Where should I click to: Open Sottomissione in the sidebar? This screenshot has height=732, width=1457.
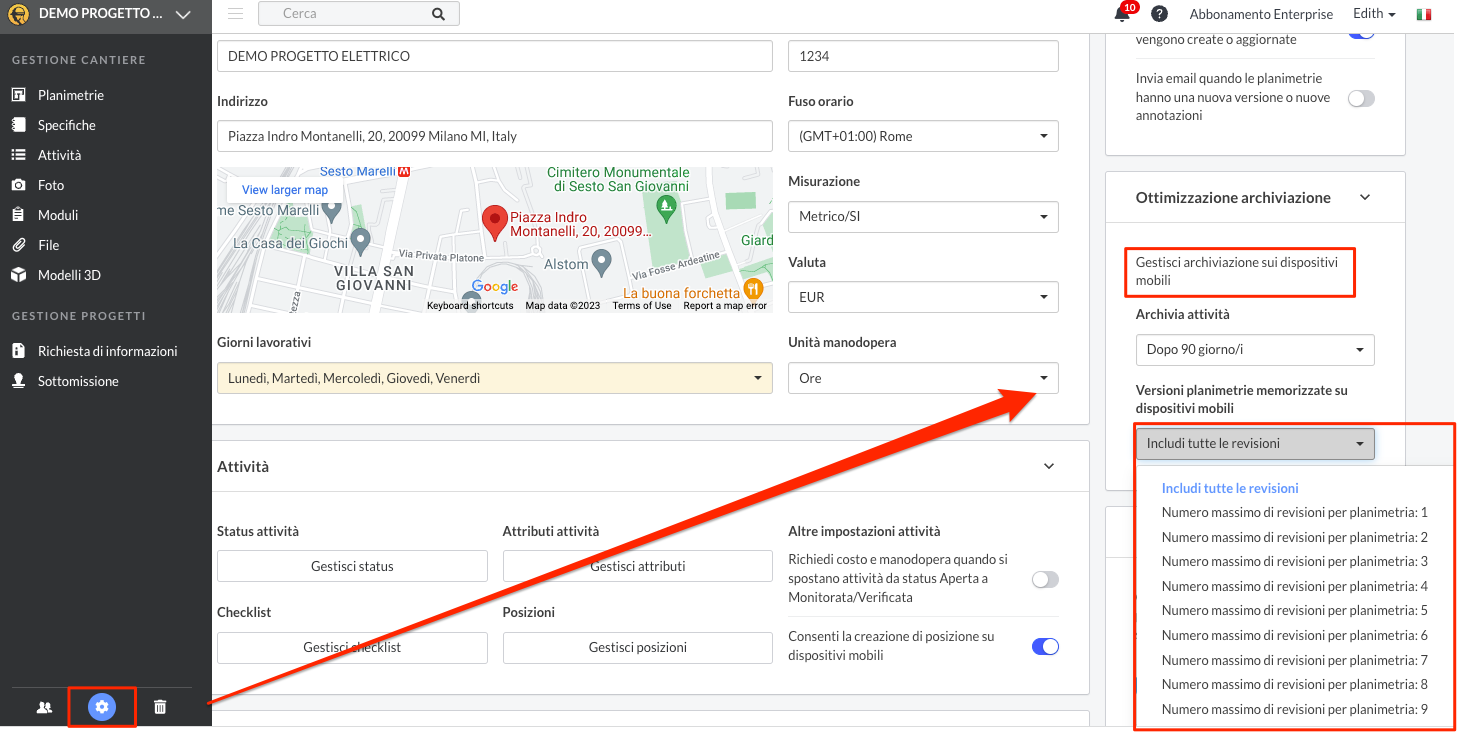(x=78, y=381)
